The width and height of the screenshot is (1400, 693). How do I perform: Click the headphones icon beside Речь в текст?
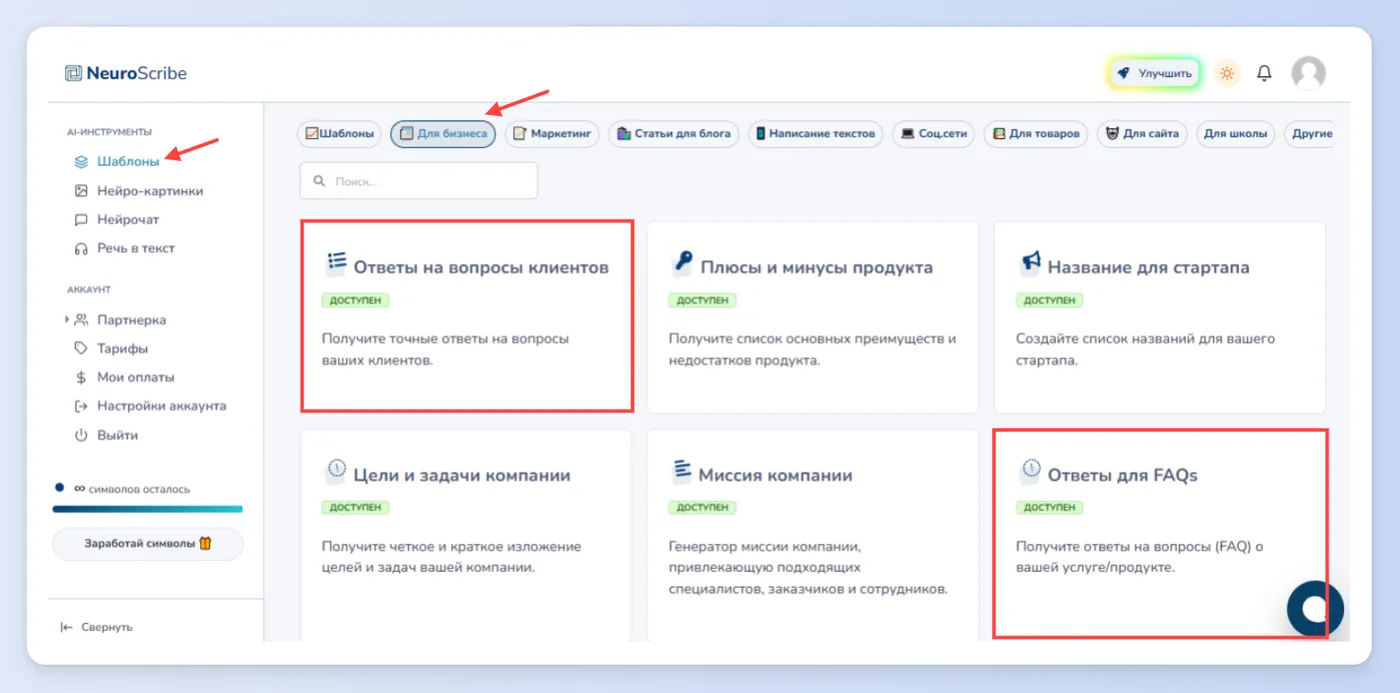tap(82, 248)
